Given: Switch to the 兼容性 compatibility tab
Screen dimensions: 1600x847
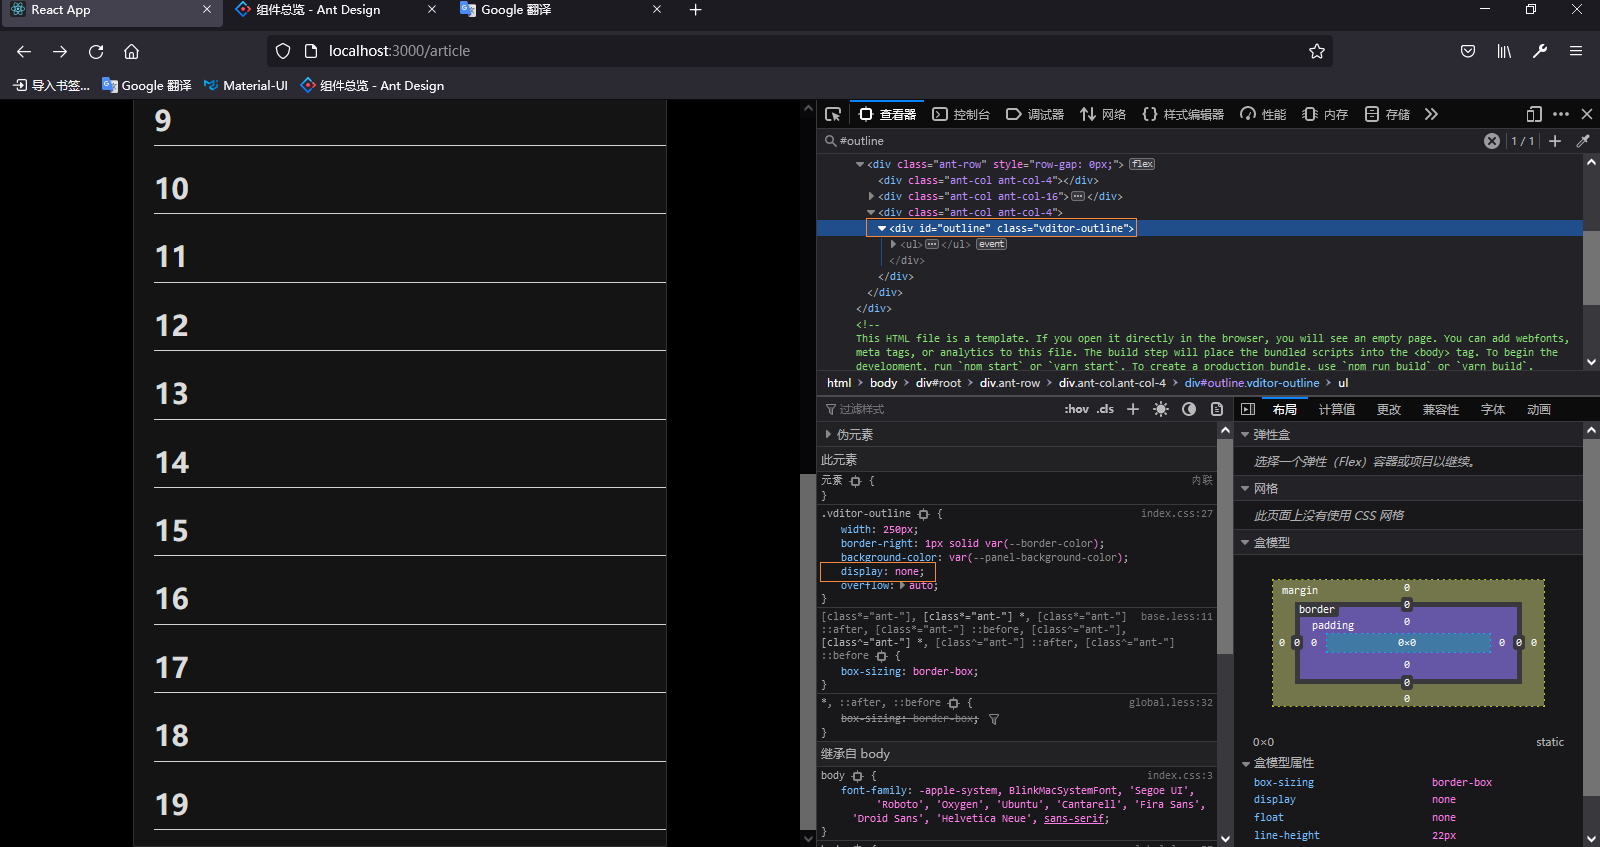Looking at the screenshot, I should pos(1441,409).
